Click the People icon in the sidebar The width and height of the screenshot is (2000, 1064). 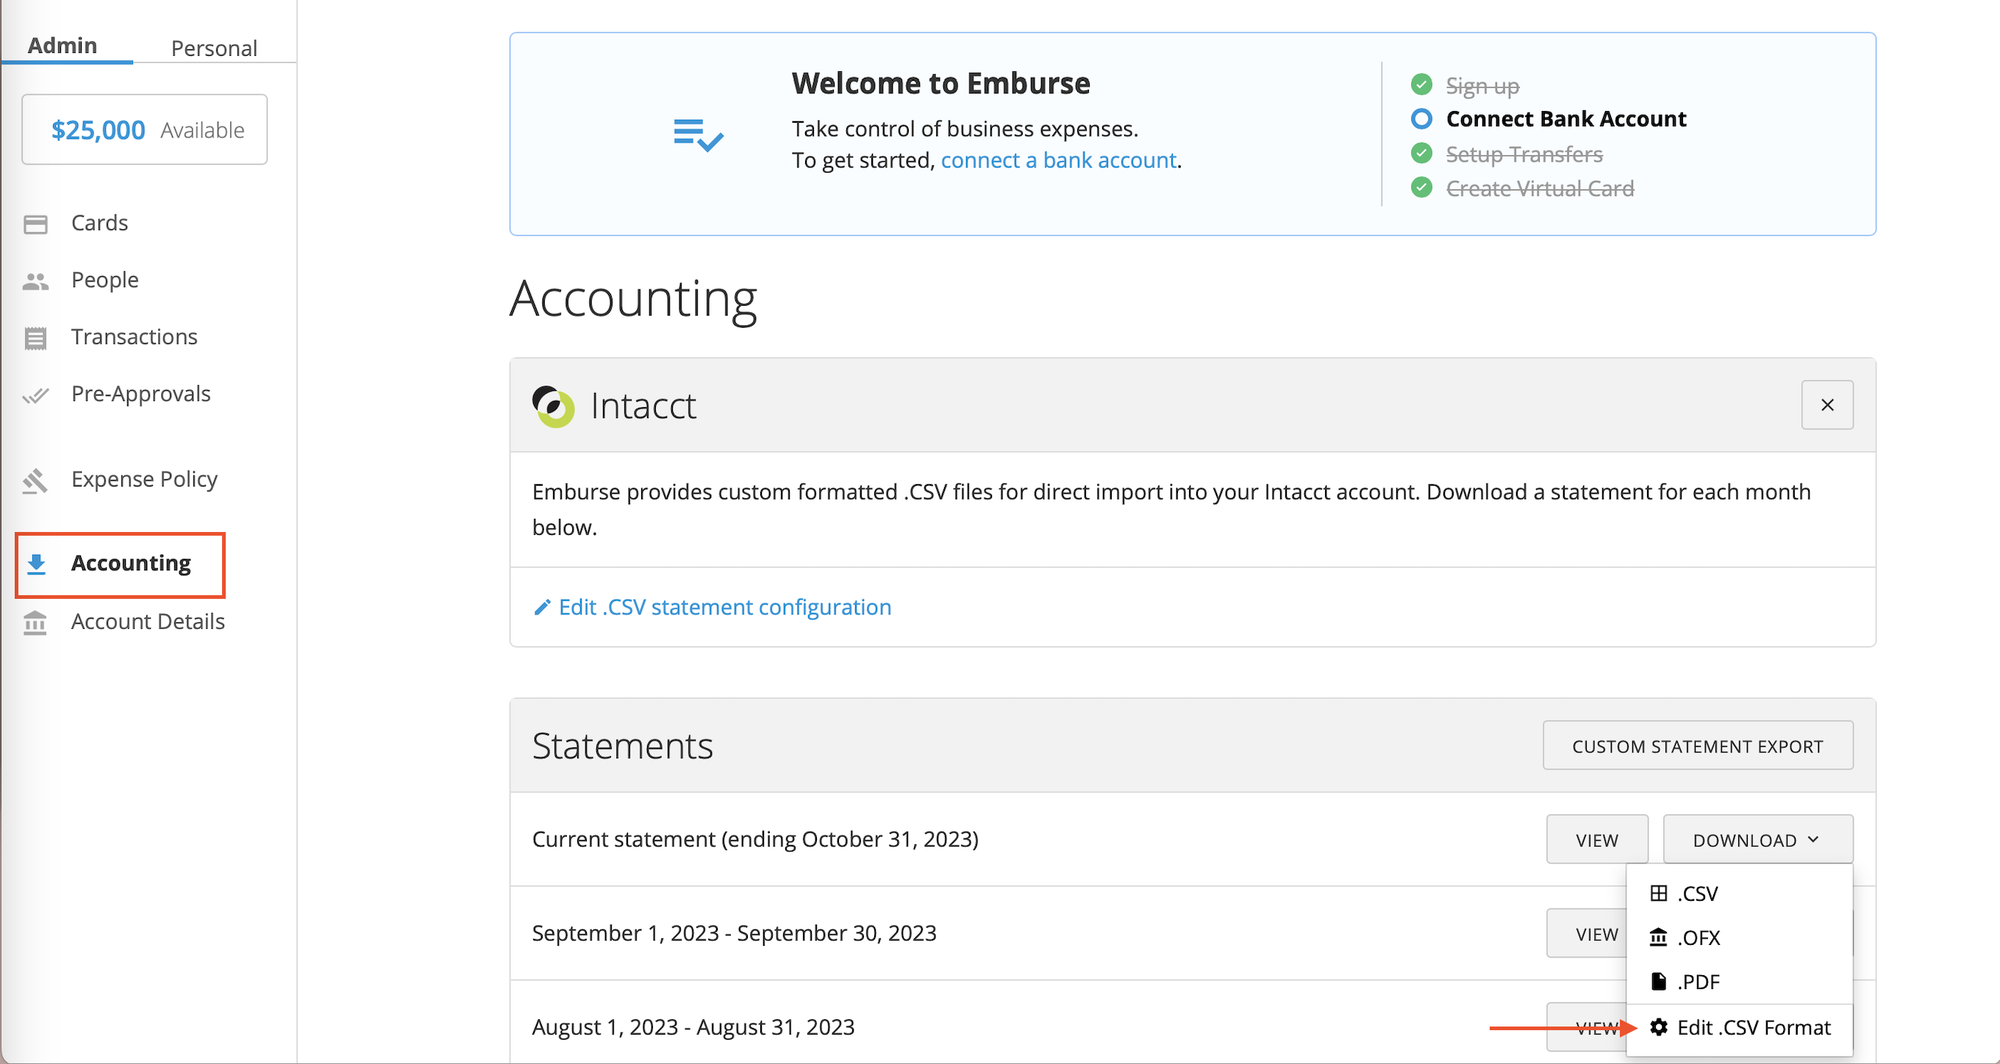click(x=37, y=280)
